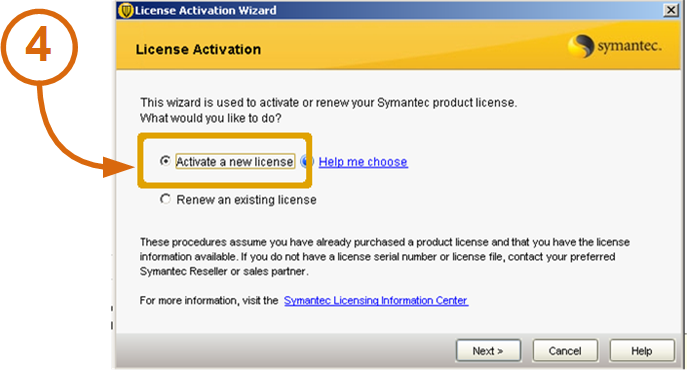Click the 'For more information, visit the' text
Screen dimensions: 688x371
click(209, 300)
